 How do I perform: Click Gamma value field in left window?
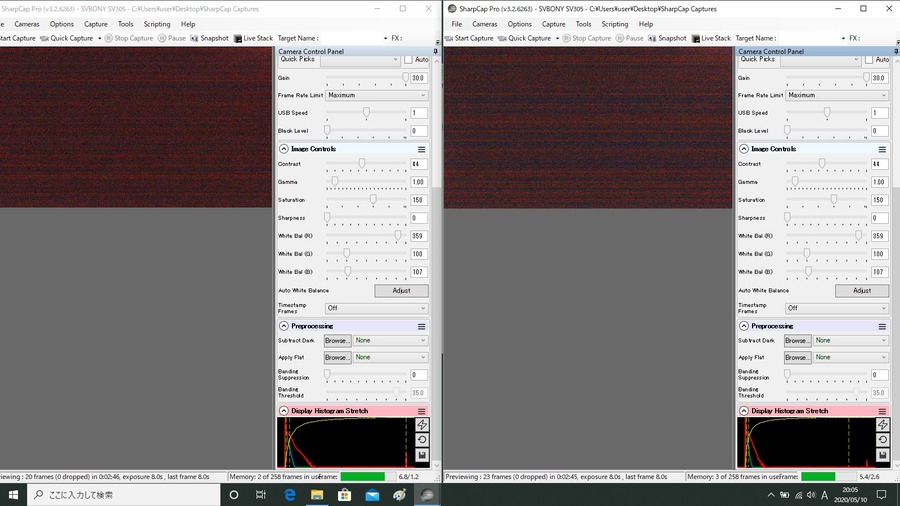419,182
